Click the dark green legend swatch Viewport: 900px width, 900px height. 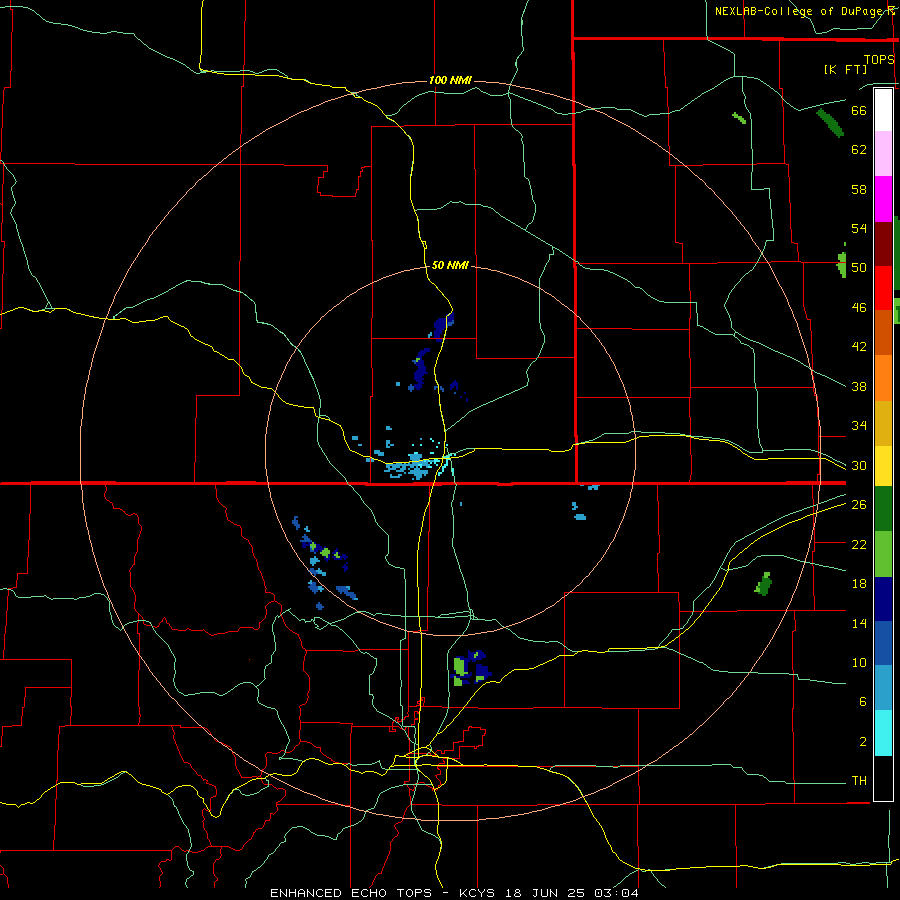click(883, 509)
